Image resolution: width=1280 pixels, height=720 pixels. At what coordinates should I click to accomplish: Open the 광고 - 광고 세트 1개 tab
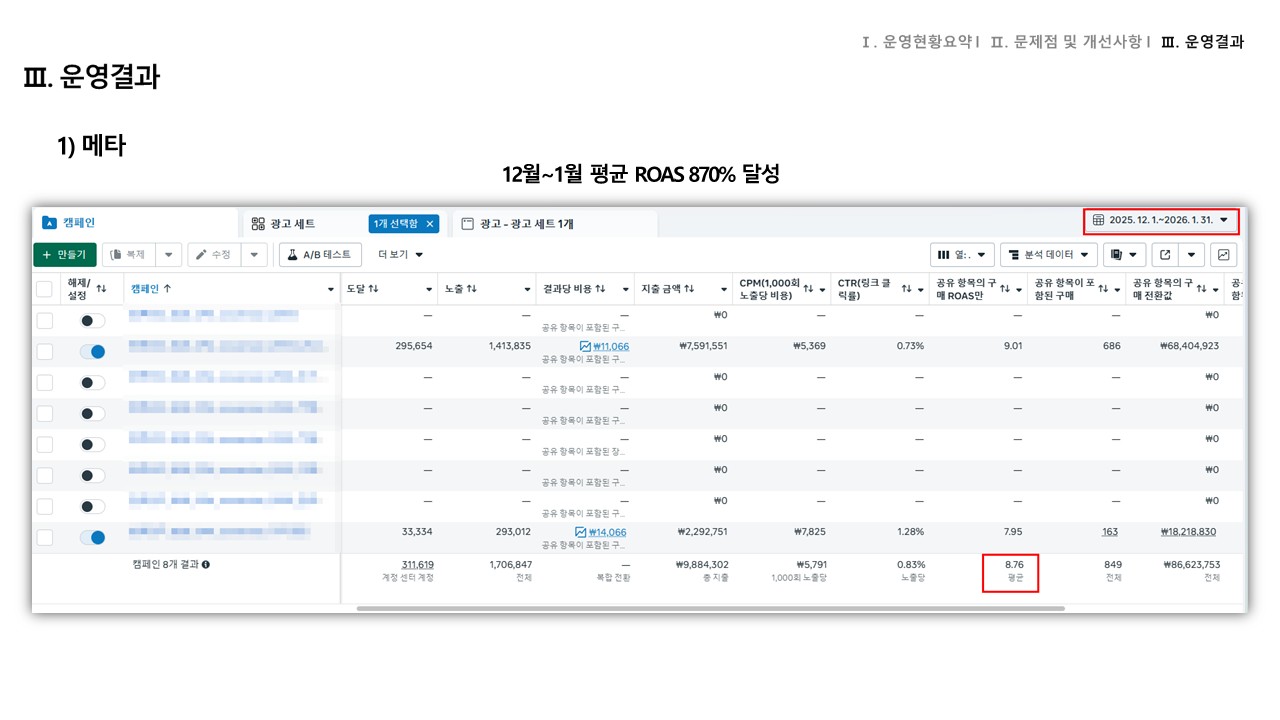pyautogui.click(x=526, y=224)
